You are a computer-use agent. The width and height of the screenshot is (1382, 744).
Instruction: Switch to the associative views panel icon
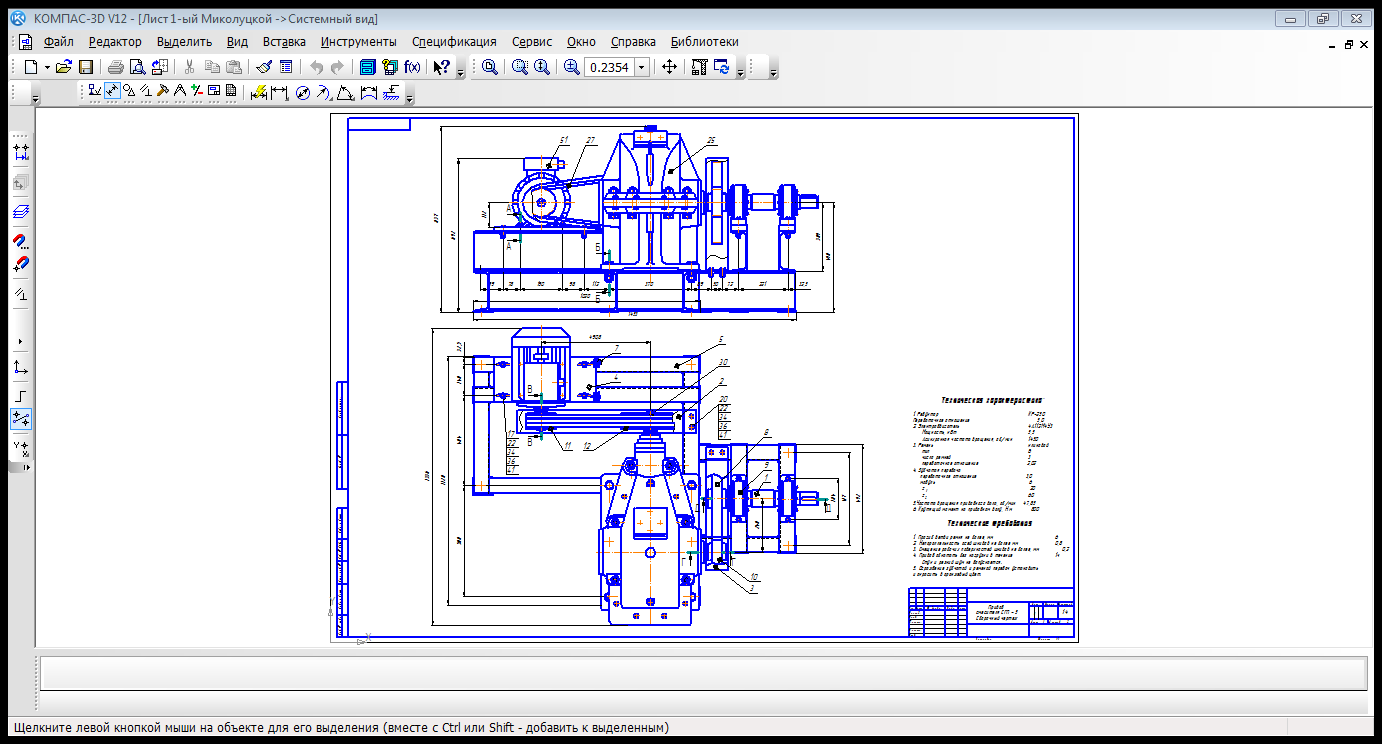click(214, 93)
